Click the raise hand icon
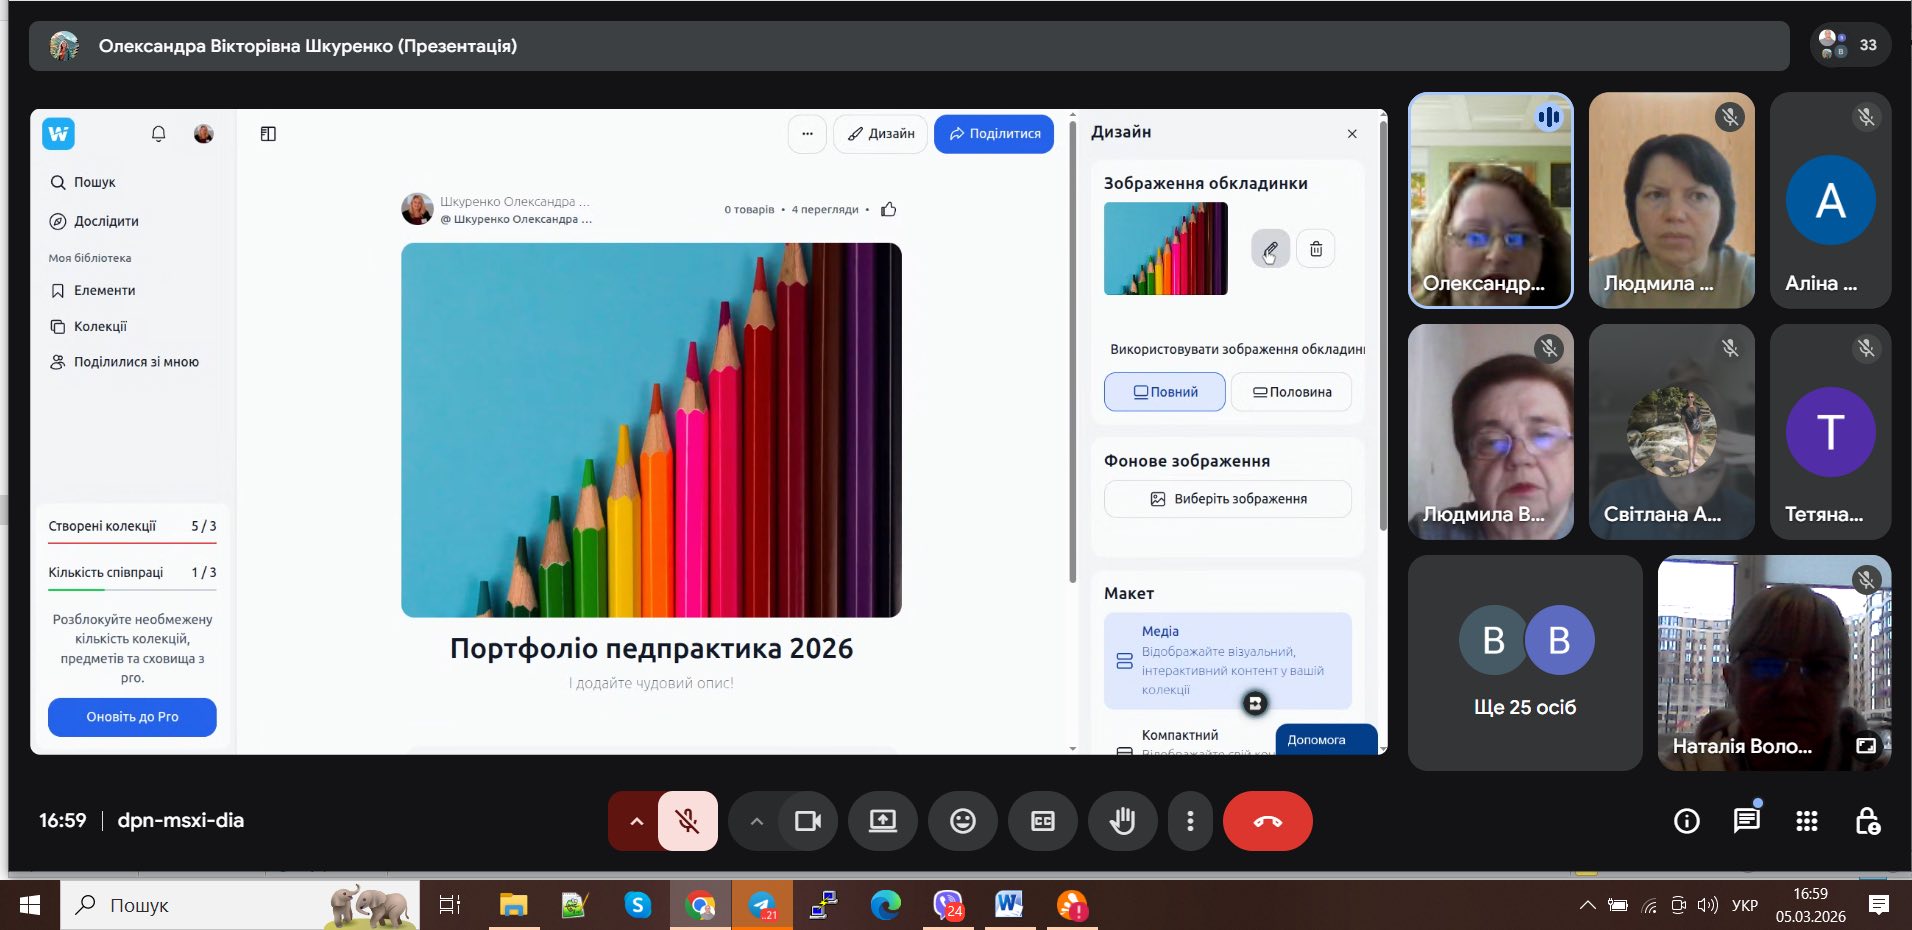This screenshot has height=930, width=1912. pos(1122,821)
